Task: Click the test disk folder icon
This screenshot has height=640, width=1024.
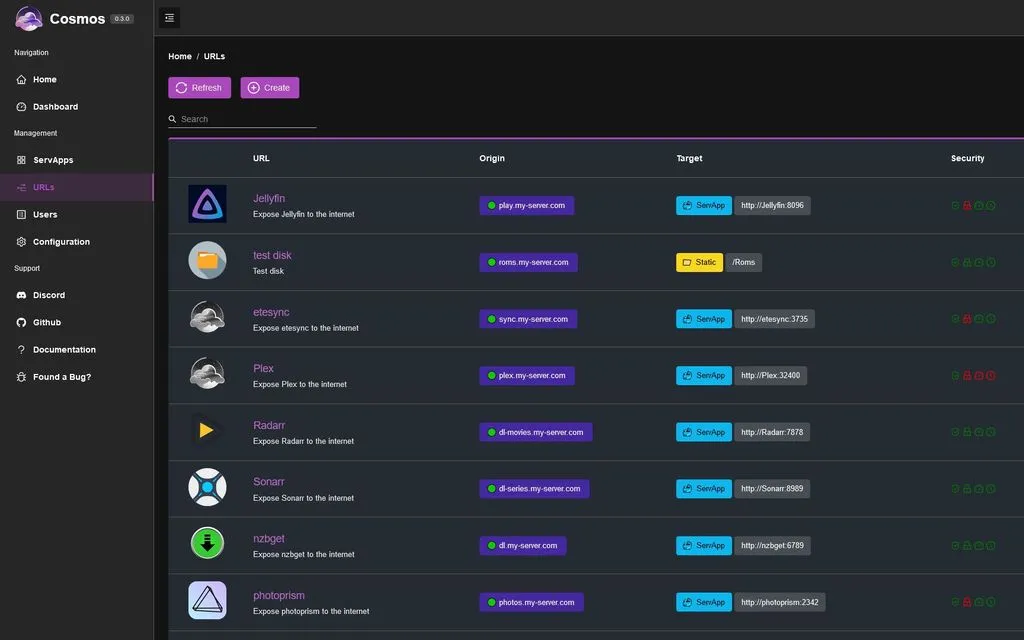Action: click(x=207, y=260)
